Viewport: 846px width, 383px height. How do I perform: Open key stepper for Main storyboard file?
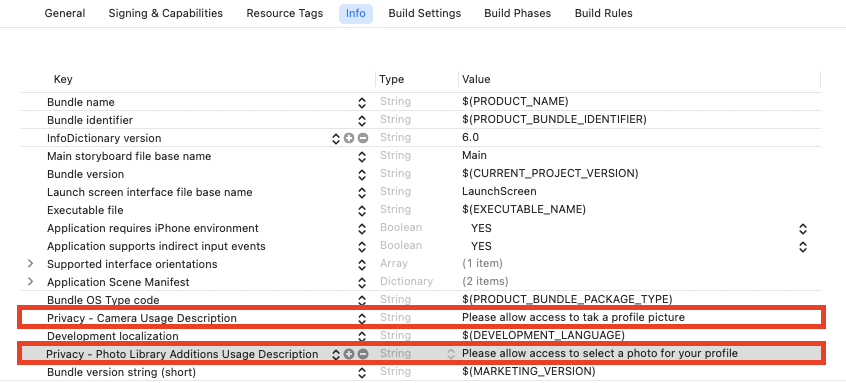(362, 156)
